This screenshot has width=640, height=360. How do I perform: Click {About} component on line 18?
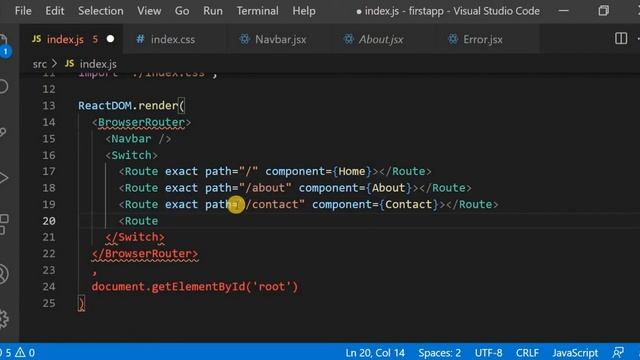tap(388, 188)
